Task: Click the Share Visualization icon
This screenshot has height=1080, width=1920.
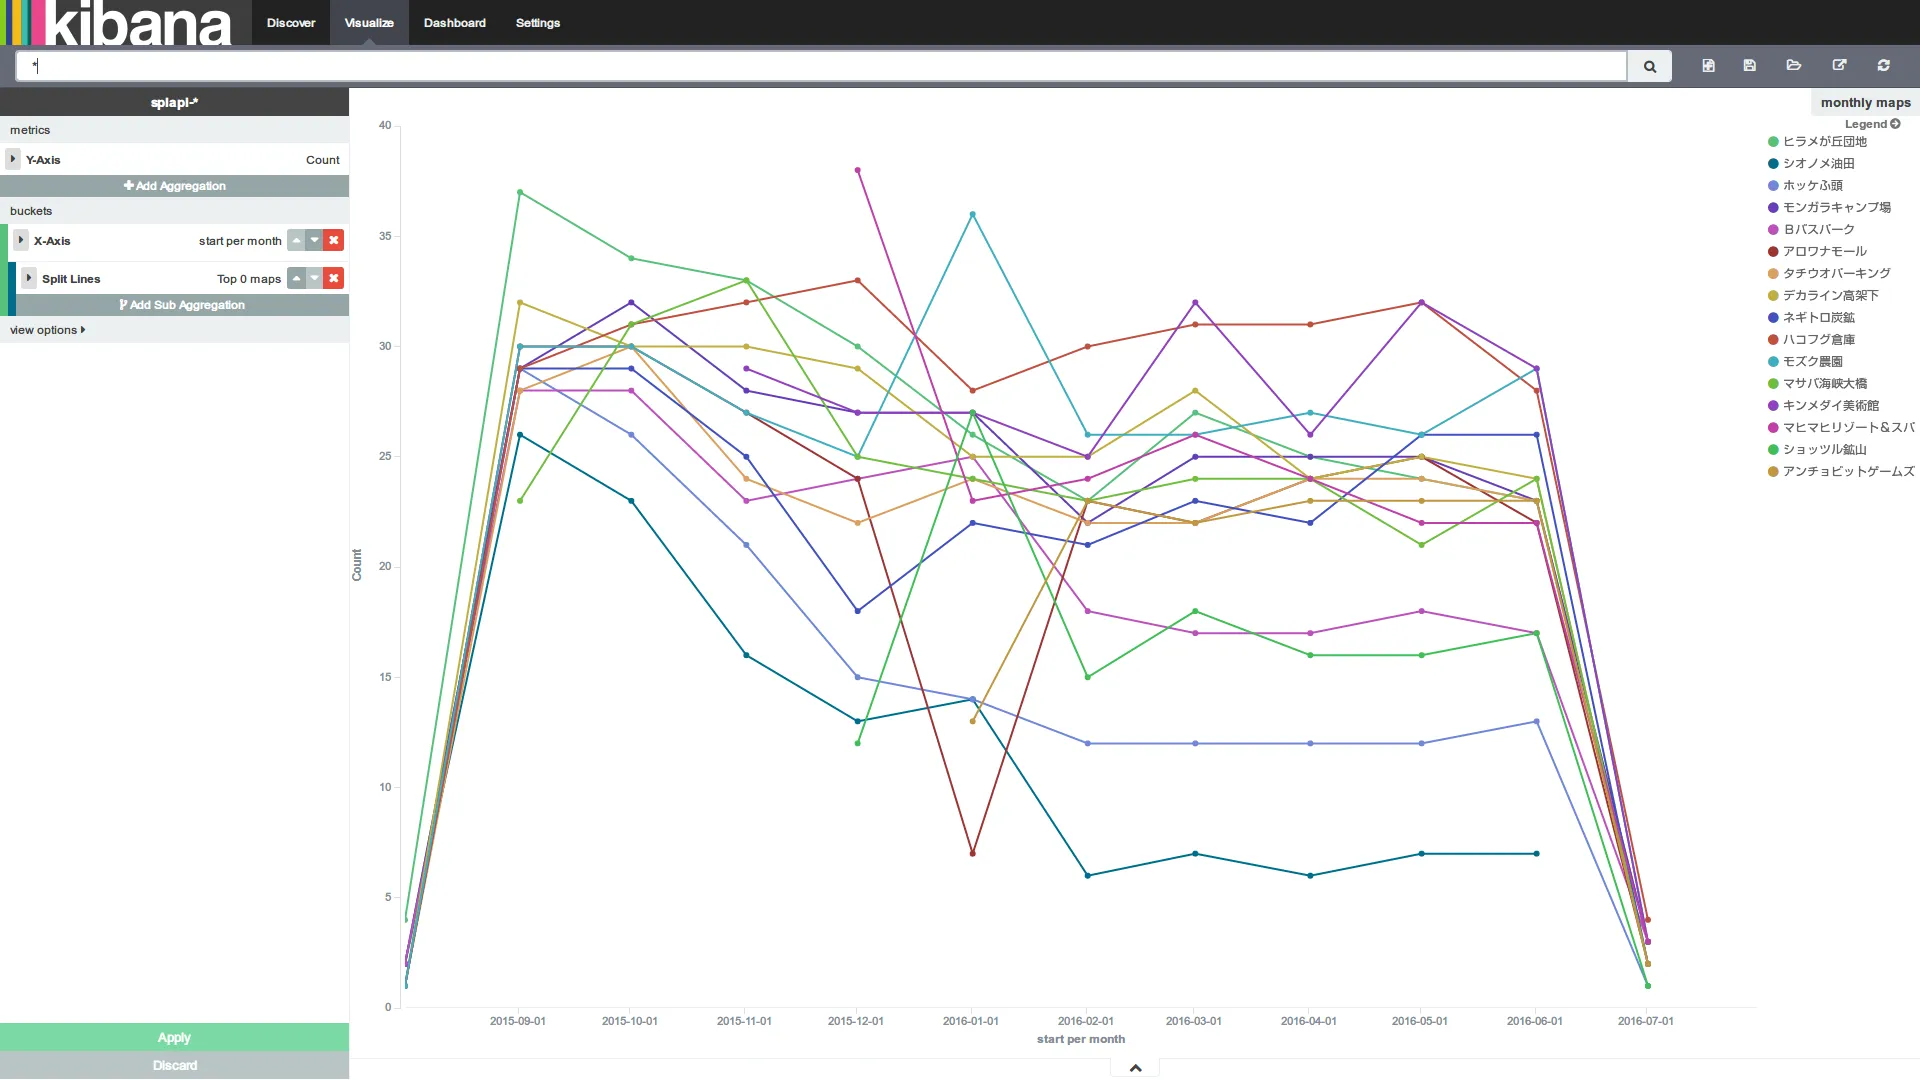Action: (1839, 65)
